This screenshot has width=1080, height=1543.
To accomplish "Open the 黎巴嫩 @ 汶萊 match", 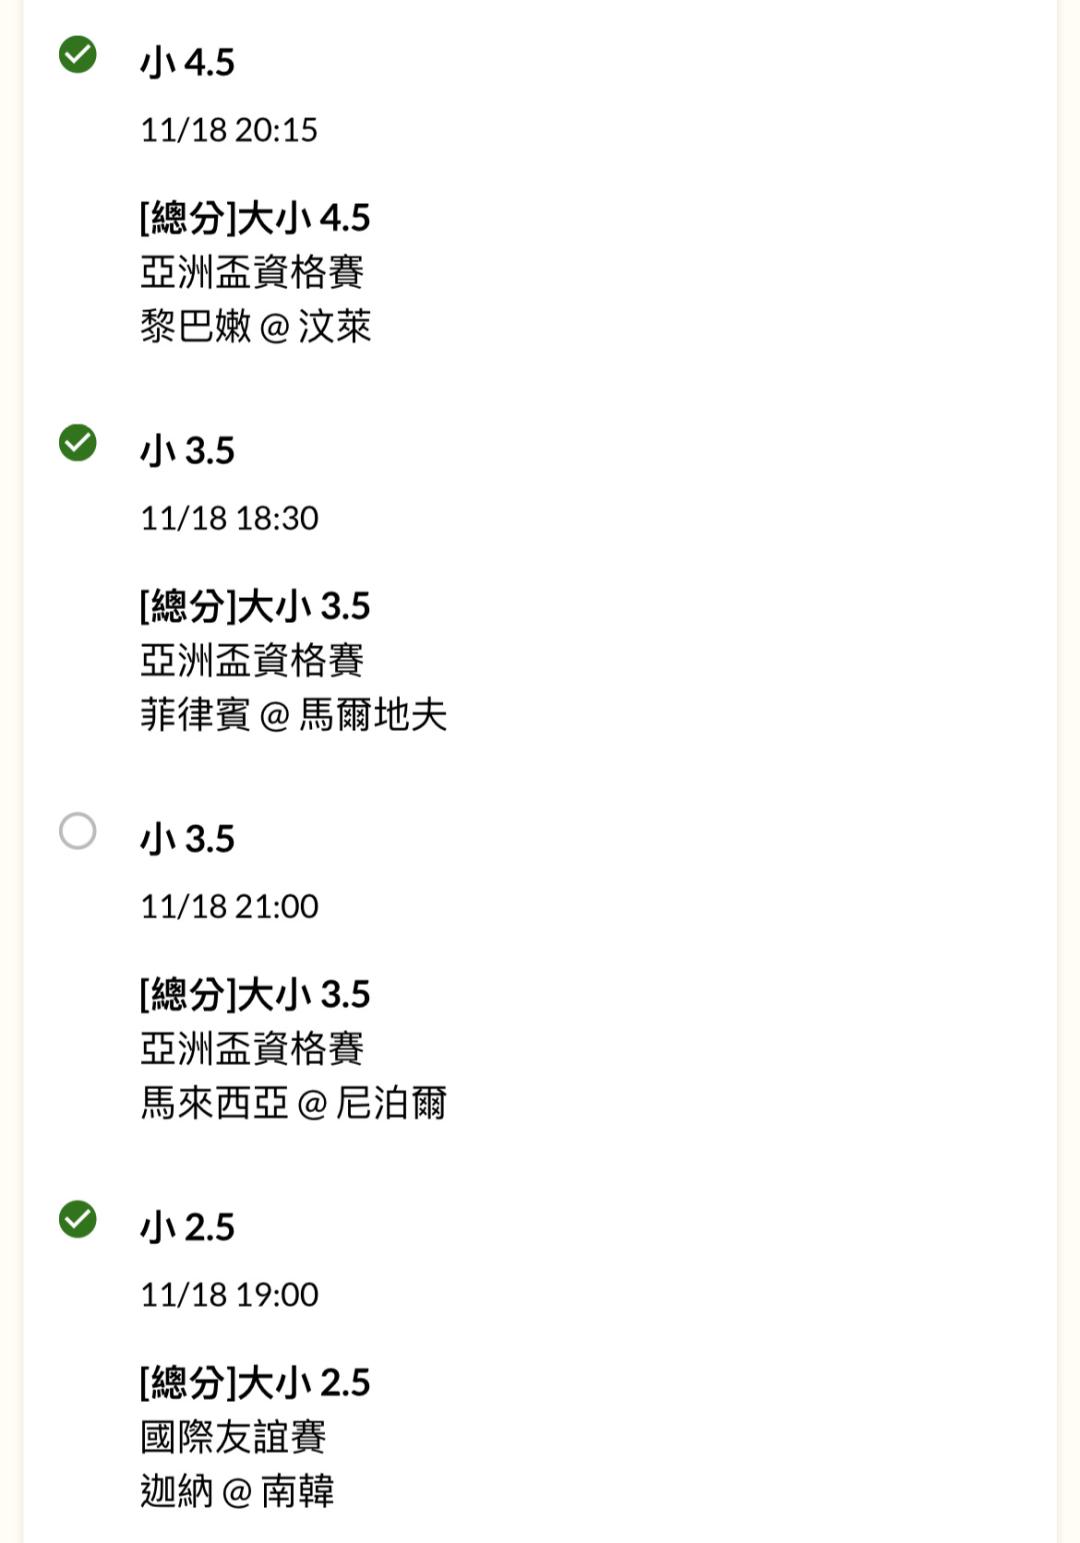I will (255, 327).
